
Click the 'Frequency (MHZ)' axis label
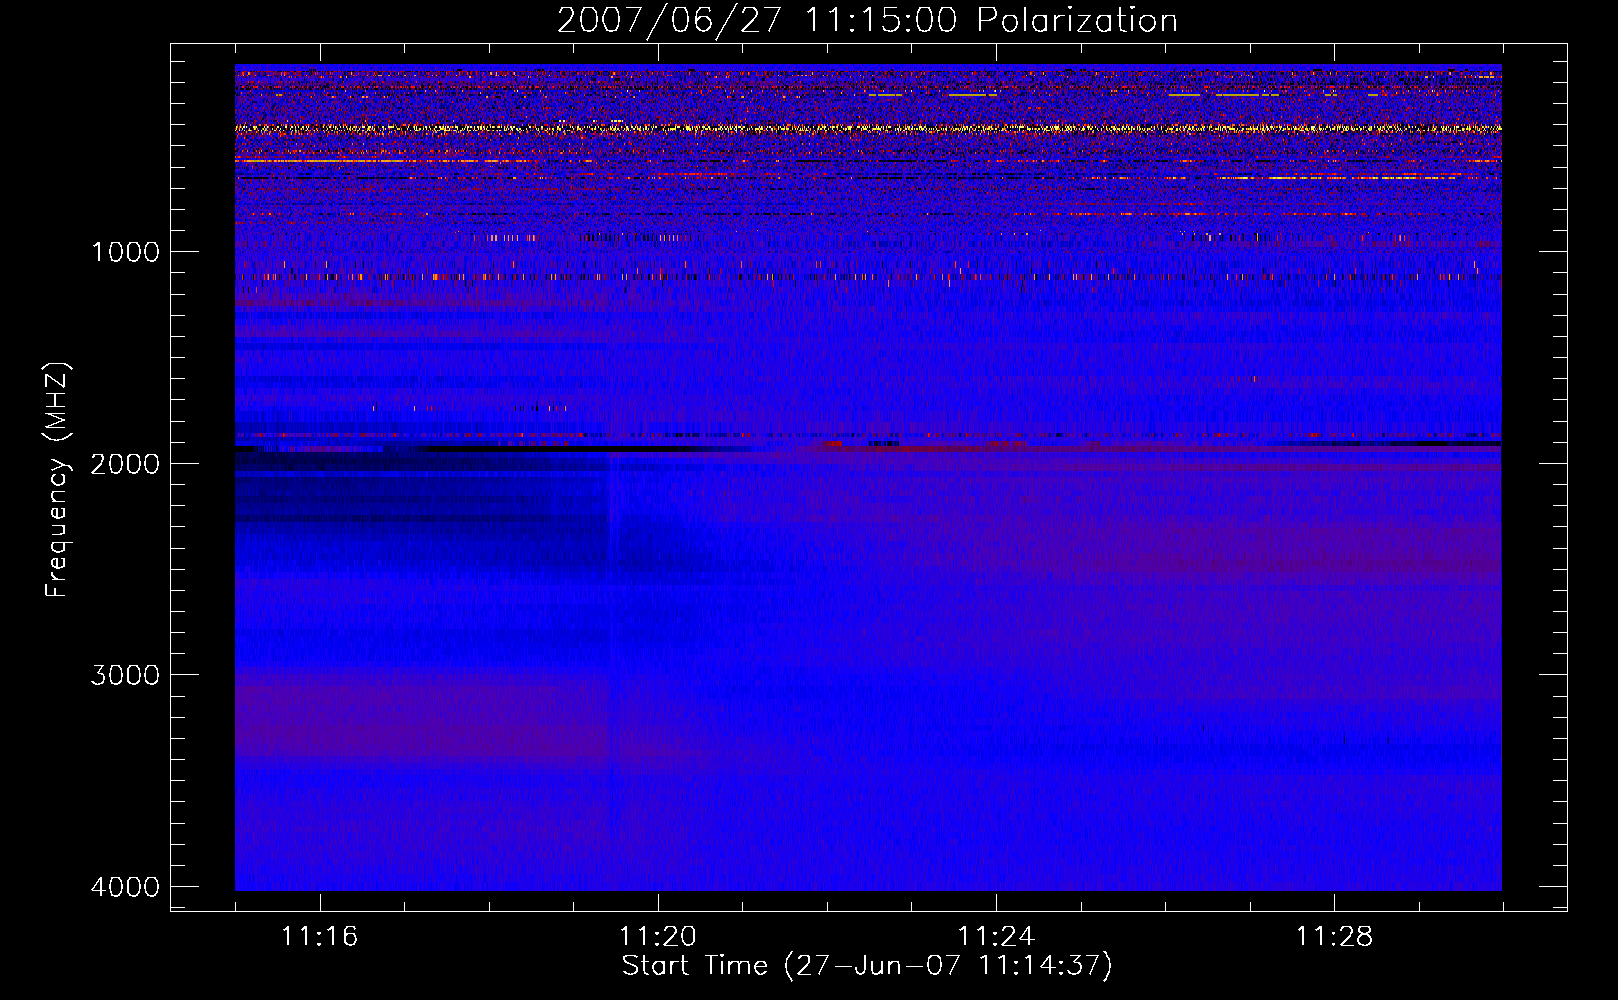pos(57,480)
